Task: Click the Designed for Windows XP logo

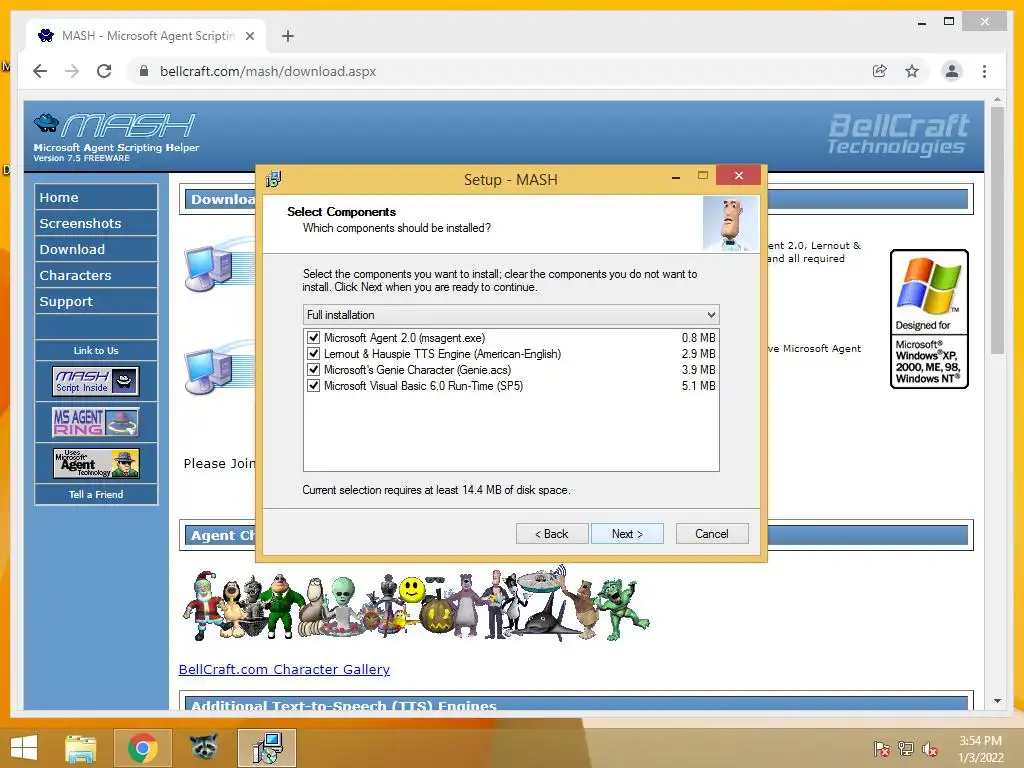Action: [x=929, y=319]
